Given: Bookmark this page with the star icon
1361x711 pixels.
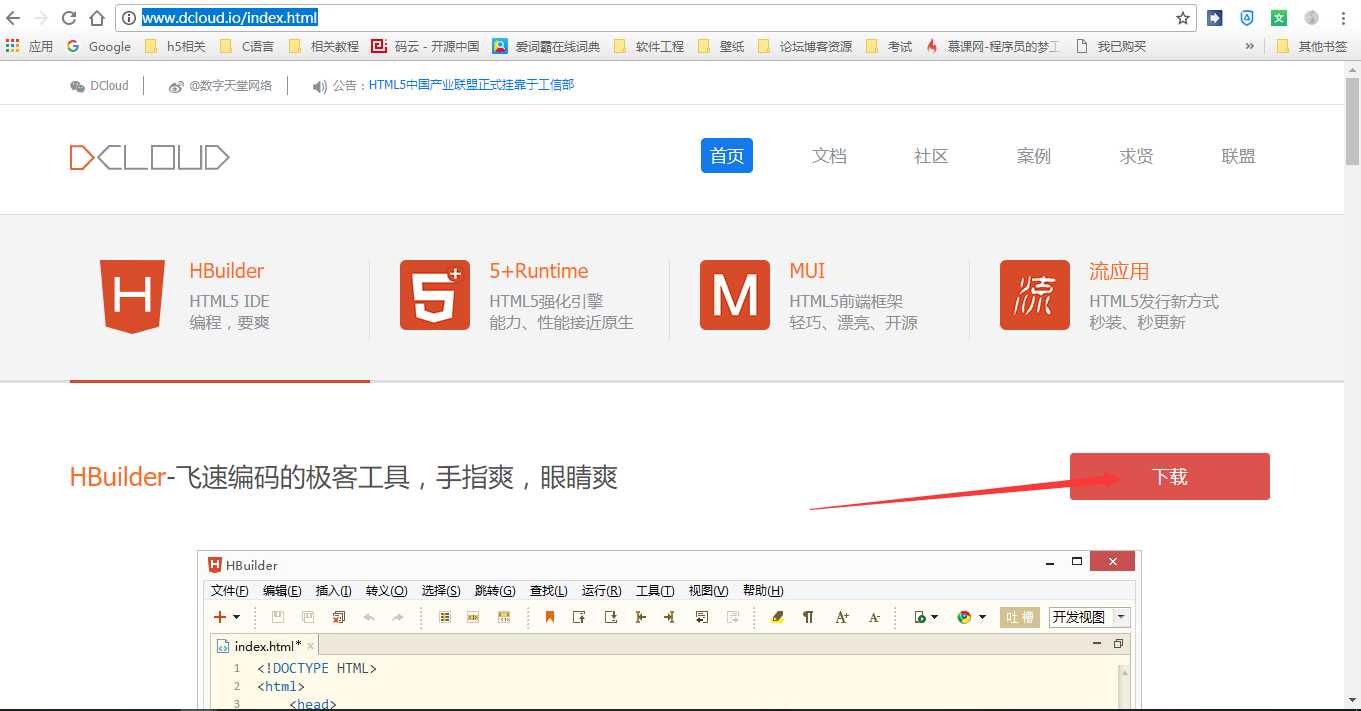Looking at the screenshot, I should [x=1183, y=18].
